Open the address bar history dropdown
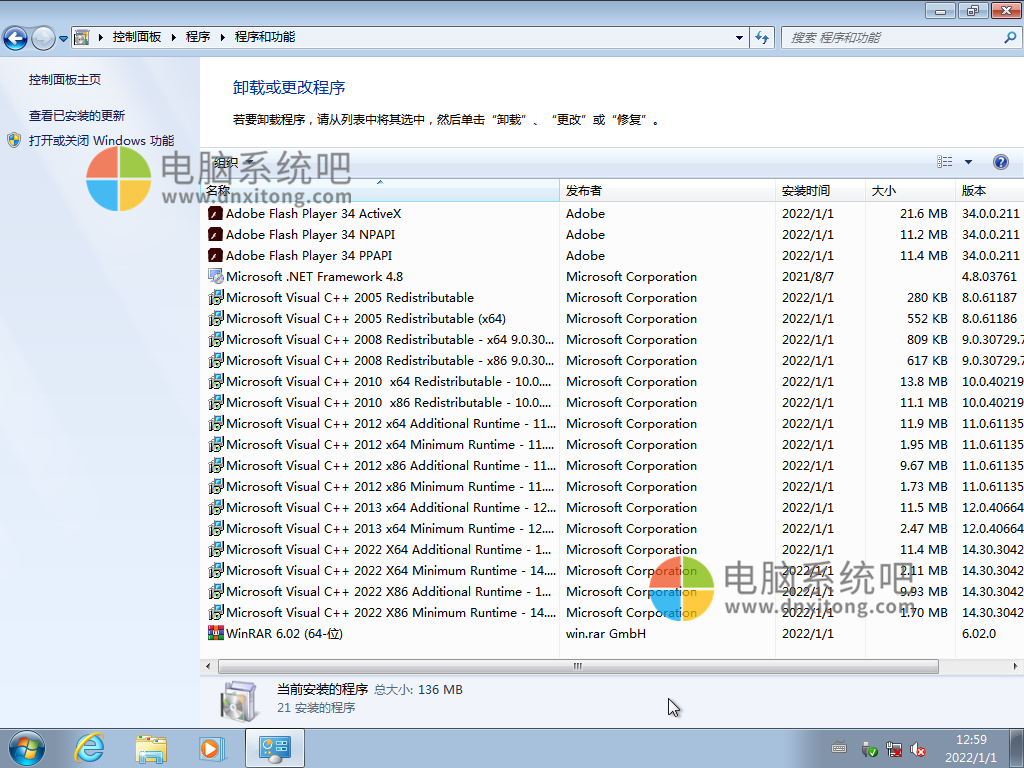 click(740, 38)
